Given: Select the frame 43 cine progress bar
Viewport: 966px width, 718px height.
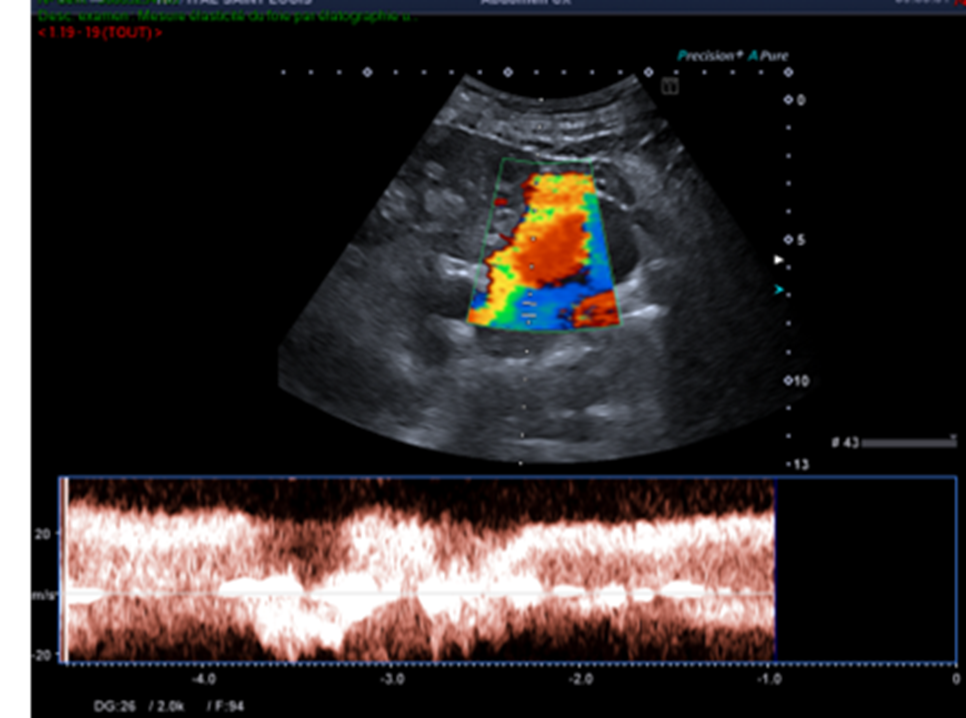Looking at the screenshot, I should pyautogui.click(x=906, y=442).
